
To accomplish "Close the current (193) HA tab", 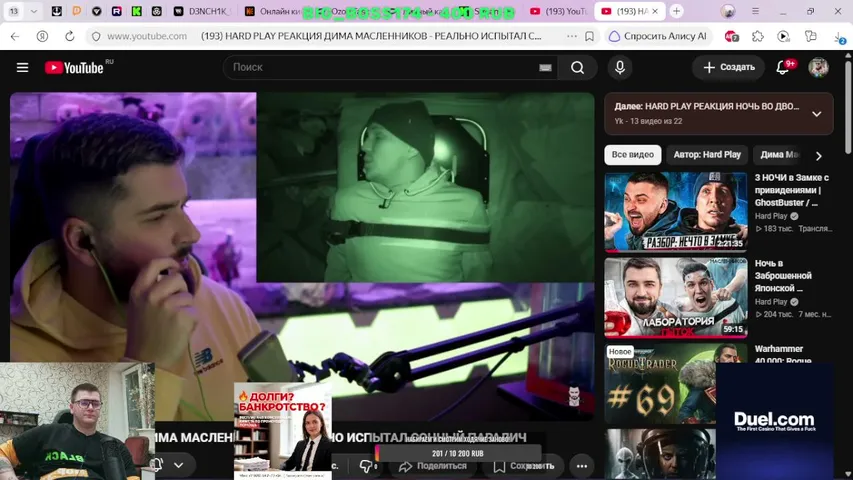I will point(655,11).
